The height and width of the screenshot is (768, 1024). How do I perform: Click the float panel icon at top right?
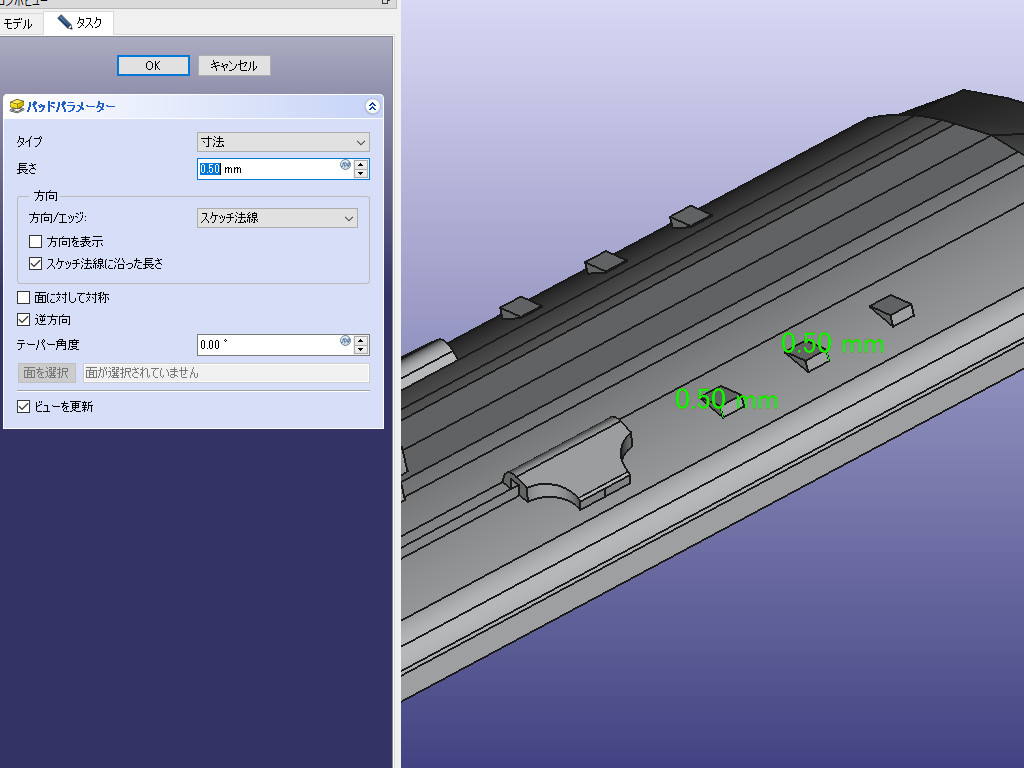pos(387,2)
